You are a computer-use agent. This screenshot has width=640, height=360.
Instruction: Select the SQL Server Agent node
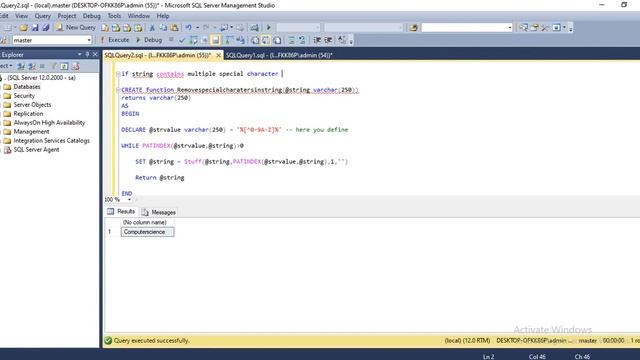(36, 149)
